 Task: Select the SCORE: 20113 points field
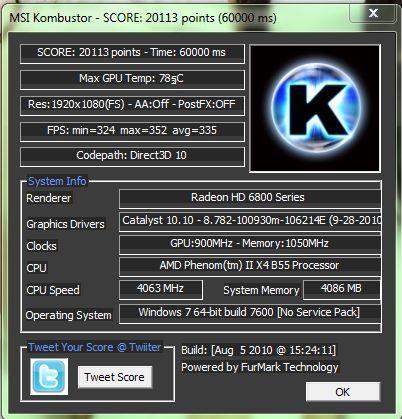[x=132, y=53]
